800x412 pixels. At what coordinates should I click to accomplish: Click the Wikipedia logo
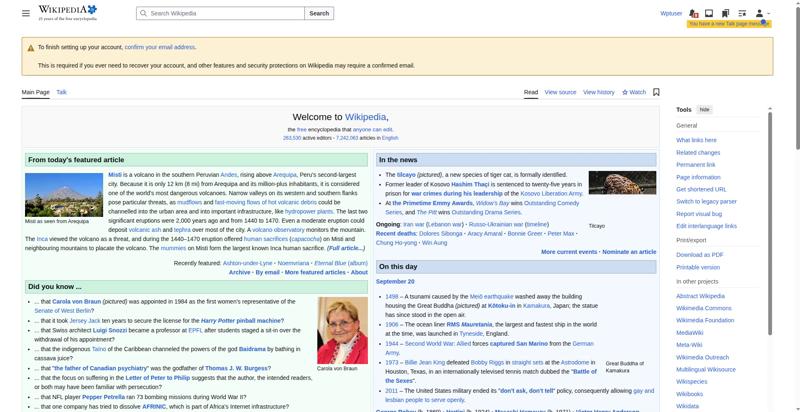click(x=67, y=13)
